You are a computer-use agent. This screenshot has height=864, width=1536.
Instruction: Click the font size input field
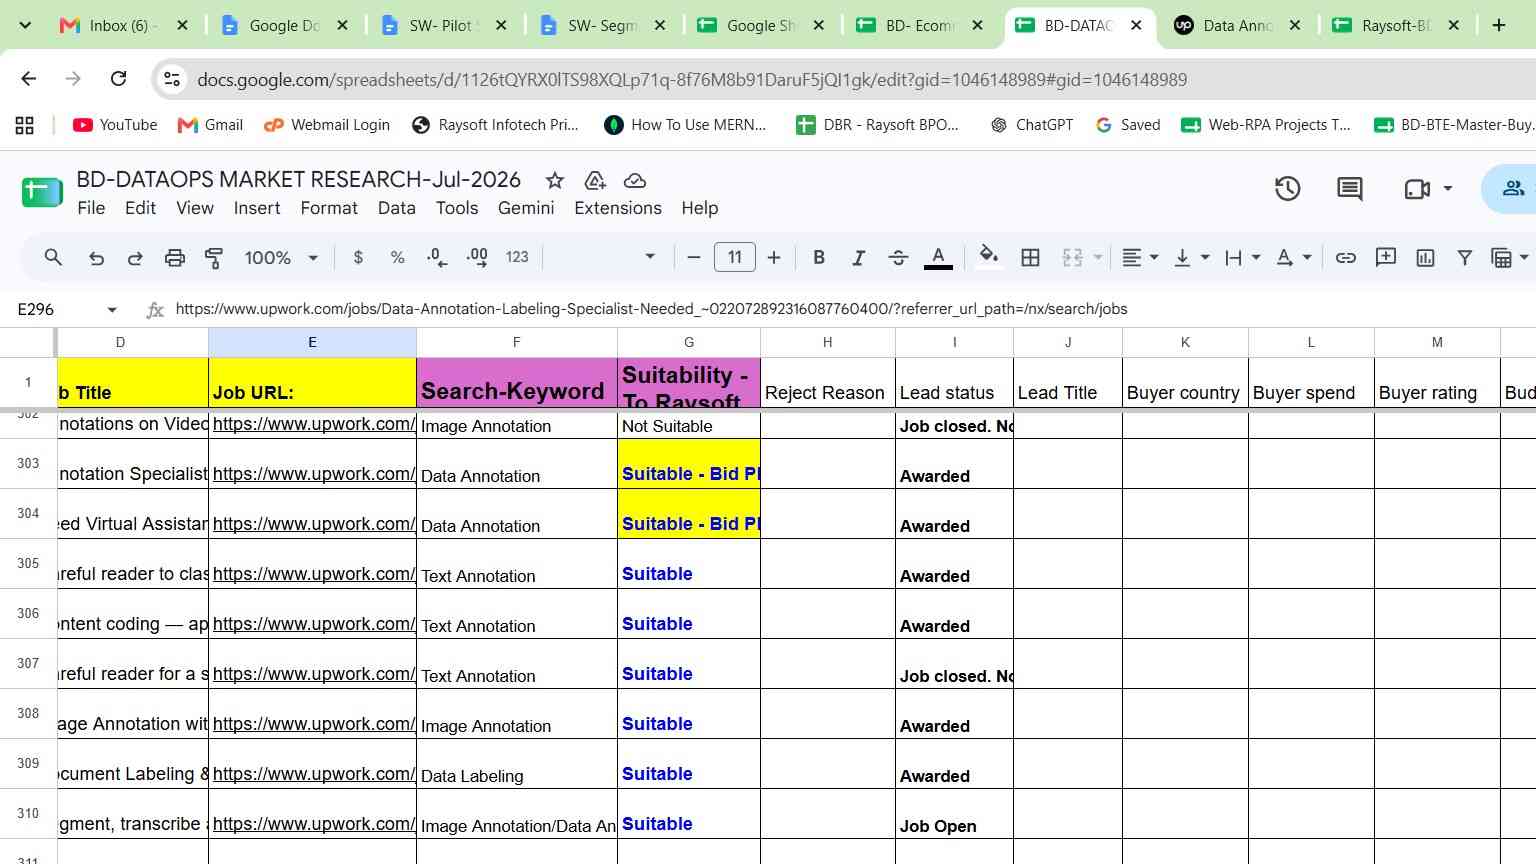[x=735, y=258]
